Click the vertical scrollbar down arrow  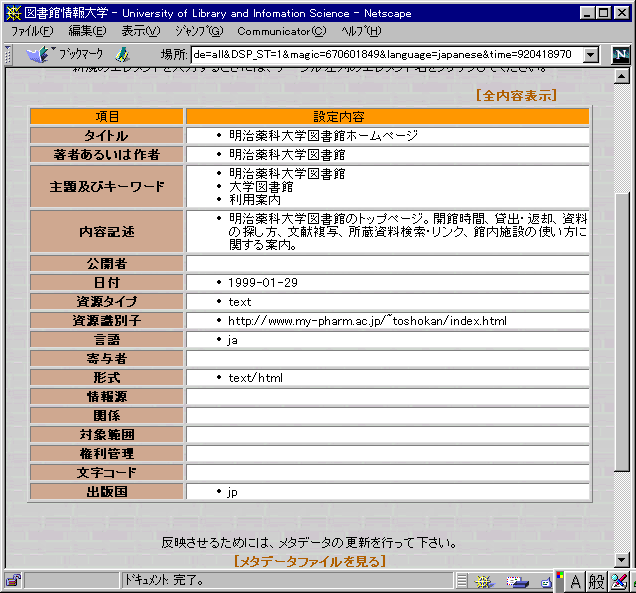pyautogui.click(x=622, y=560)
